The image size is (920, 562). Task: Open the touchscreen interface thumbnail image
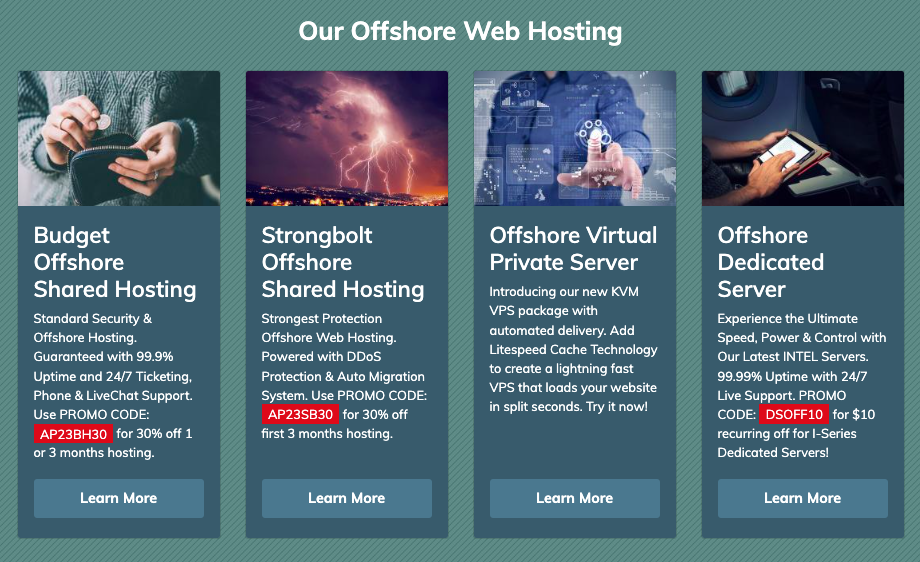click(x=575, y=138)
